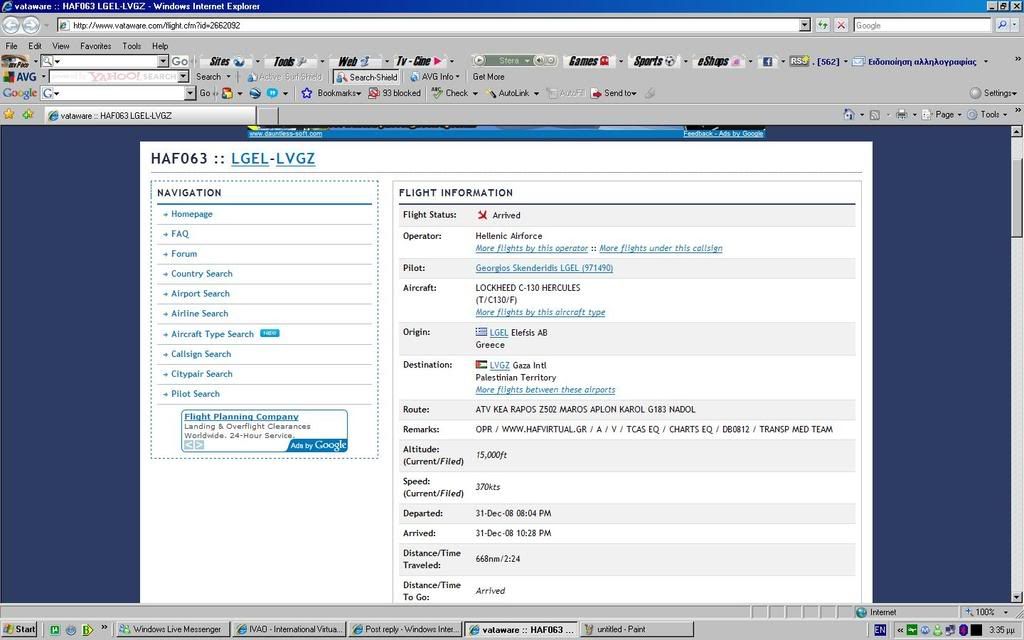Click the Favorites star icon
The image size is (1024, 640).
click(9, 114)
